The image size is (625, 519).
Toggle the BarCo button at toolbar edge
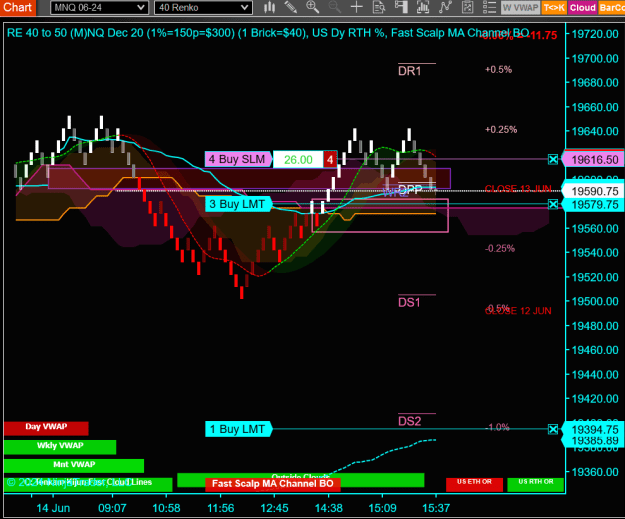click(611, 8)
